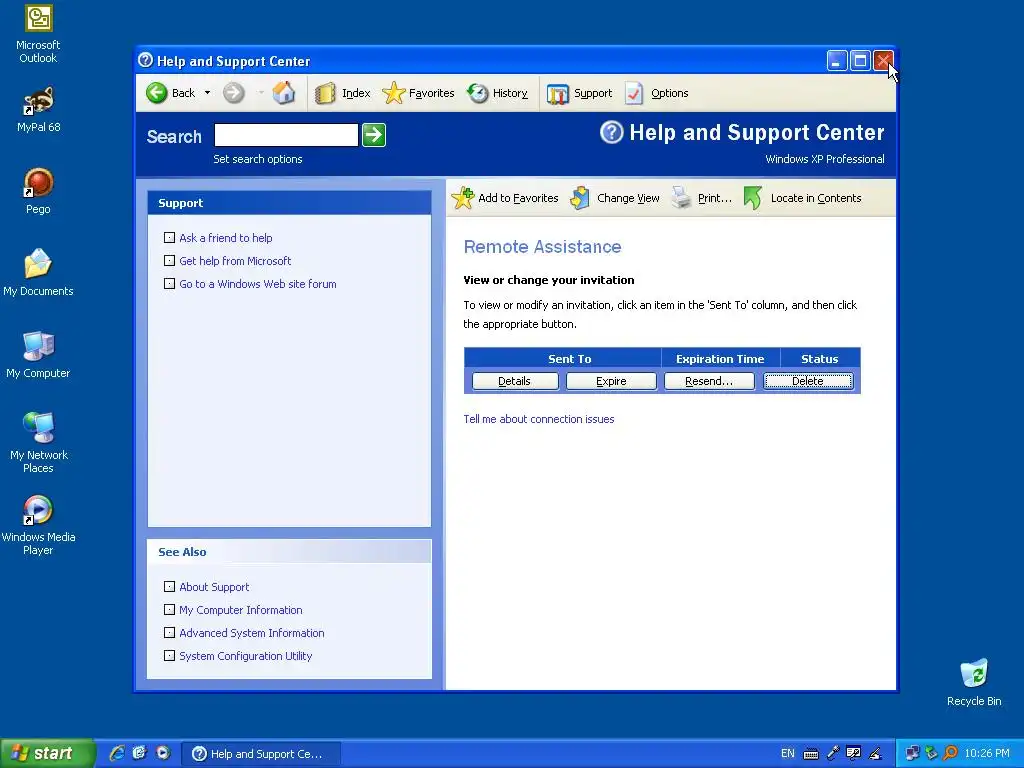Open the Options checklist icon
Viewport: 1024px width, 768px height.
click(x=634, y=93)
